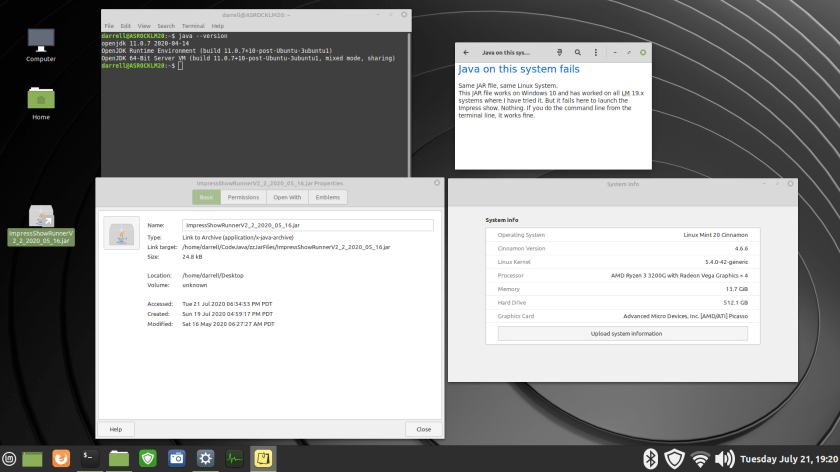Open the terminal launcher in the panel
Viewport: 840px width, 472px height.
pos(90,459)
